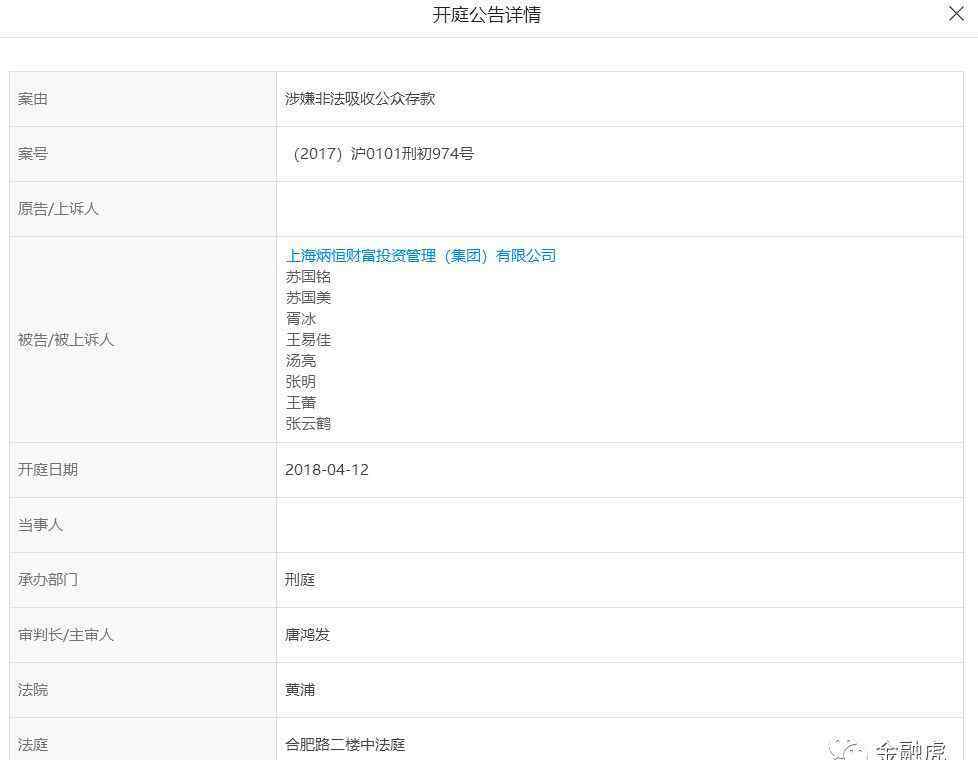Select court value 黄浦
The height and width of the screenshot is (760, 978).
tap(300, 689)
